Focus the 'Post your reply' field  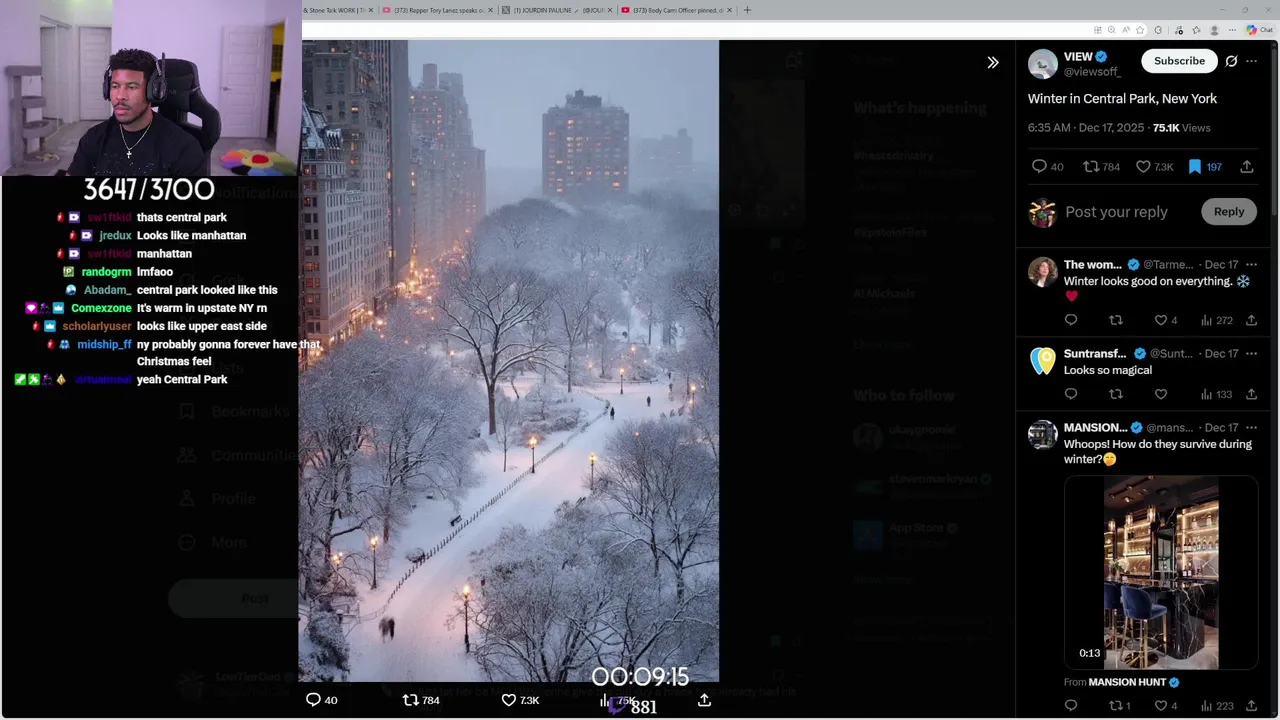(x=1116, y=212)
